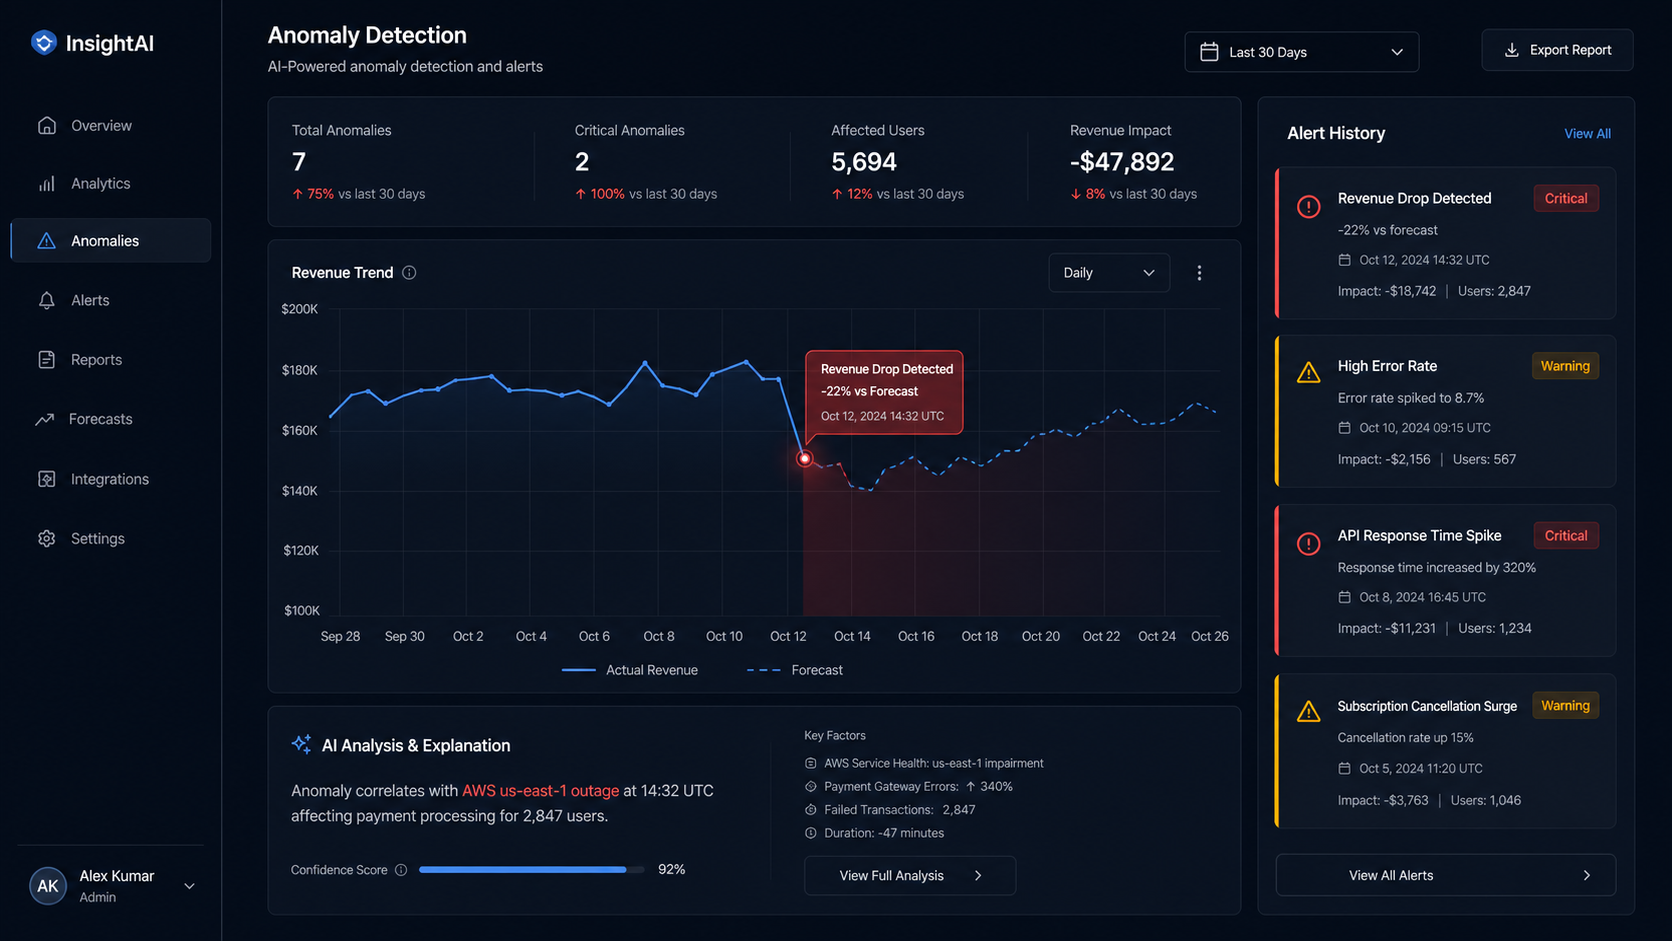The width and height of the screenshot is (1672, 941).
Task: Toggle Actual Revenue legend entry
Action: (630, 670)
